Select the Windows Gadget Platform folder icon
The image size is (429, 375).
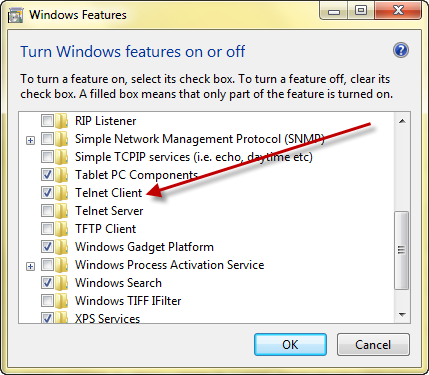pos(62,247)
